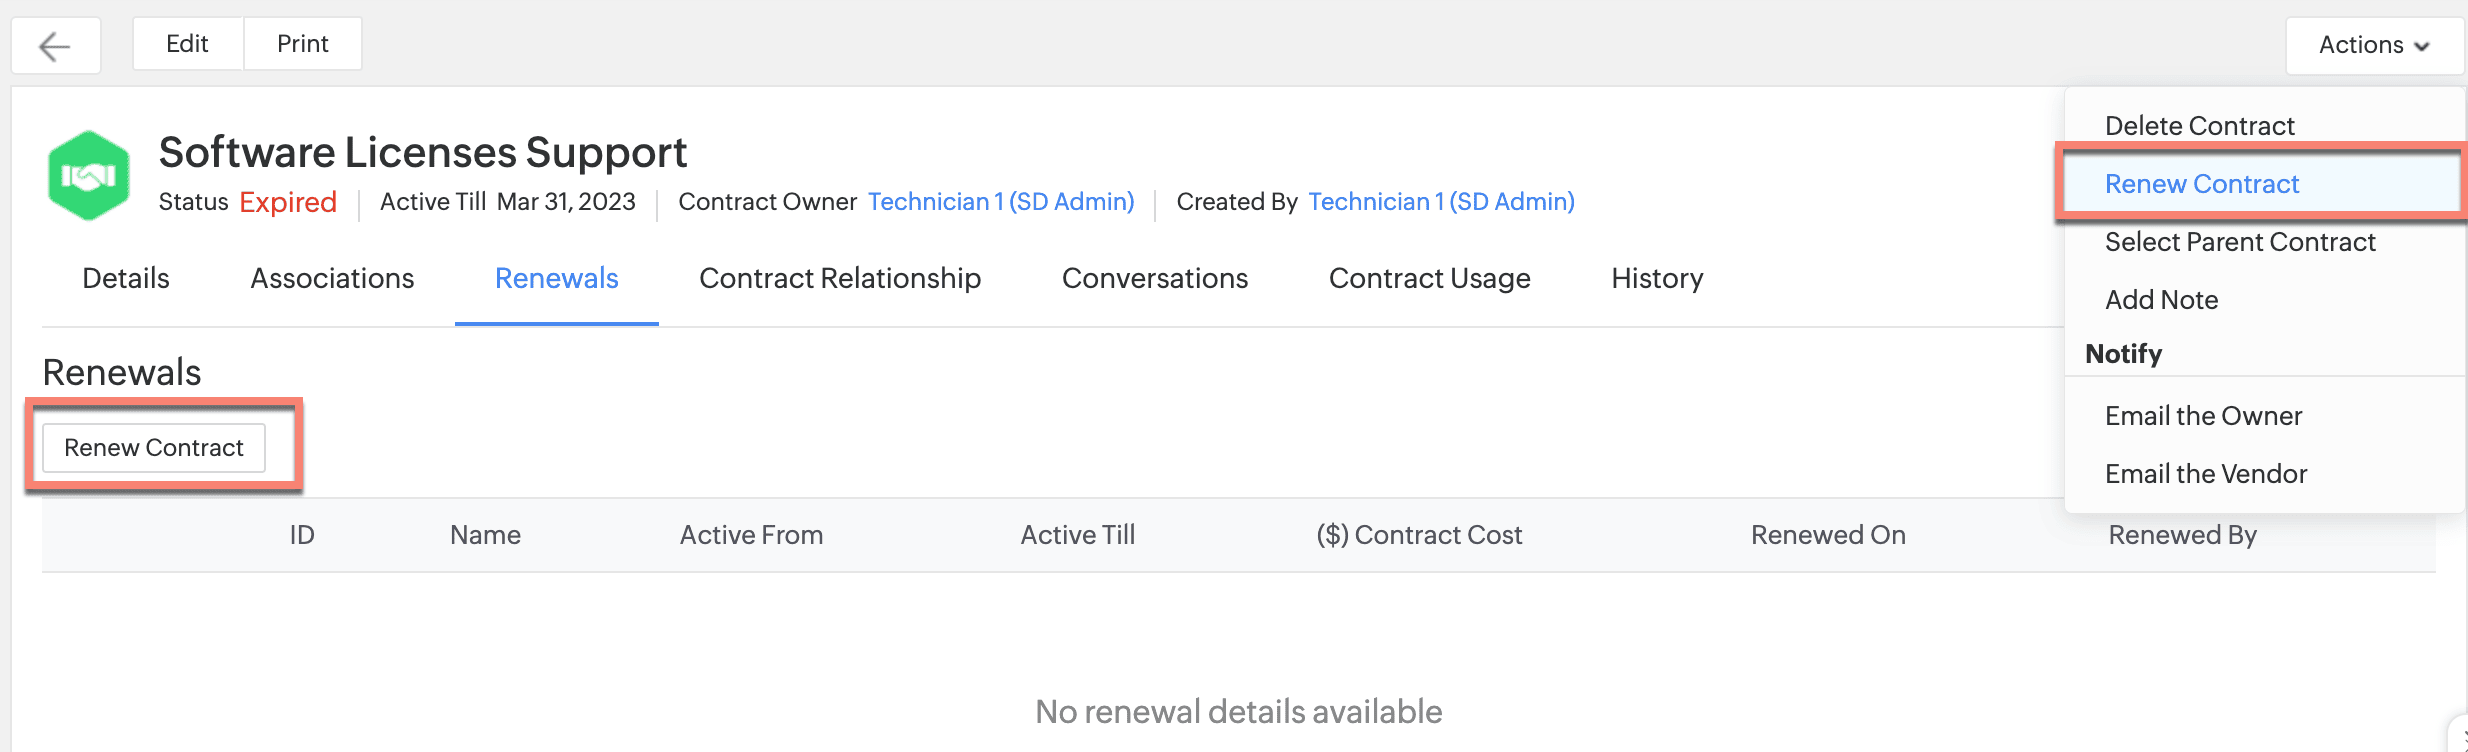This screenshot has width=2468, height=752.
Task: Go to Contract Relationship tab
Action: [x=840, y=278]
